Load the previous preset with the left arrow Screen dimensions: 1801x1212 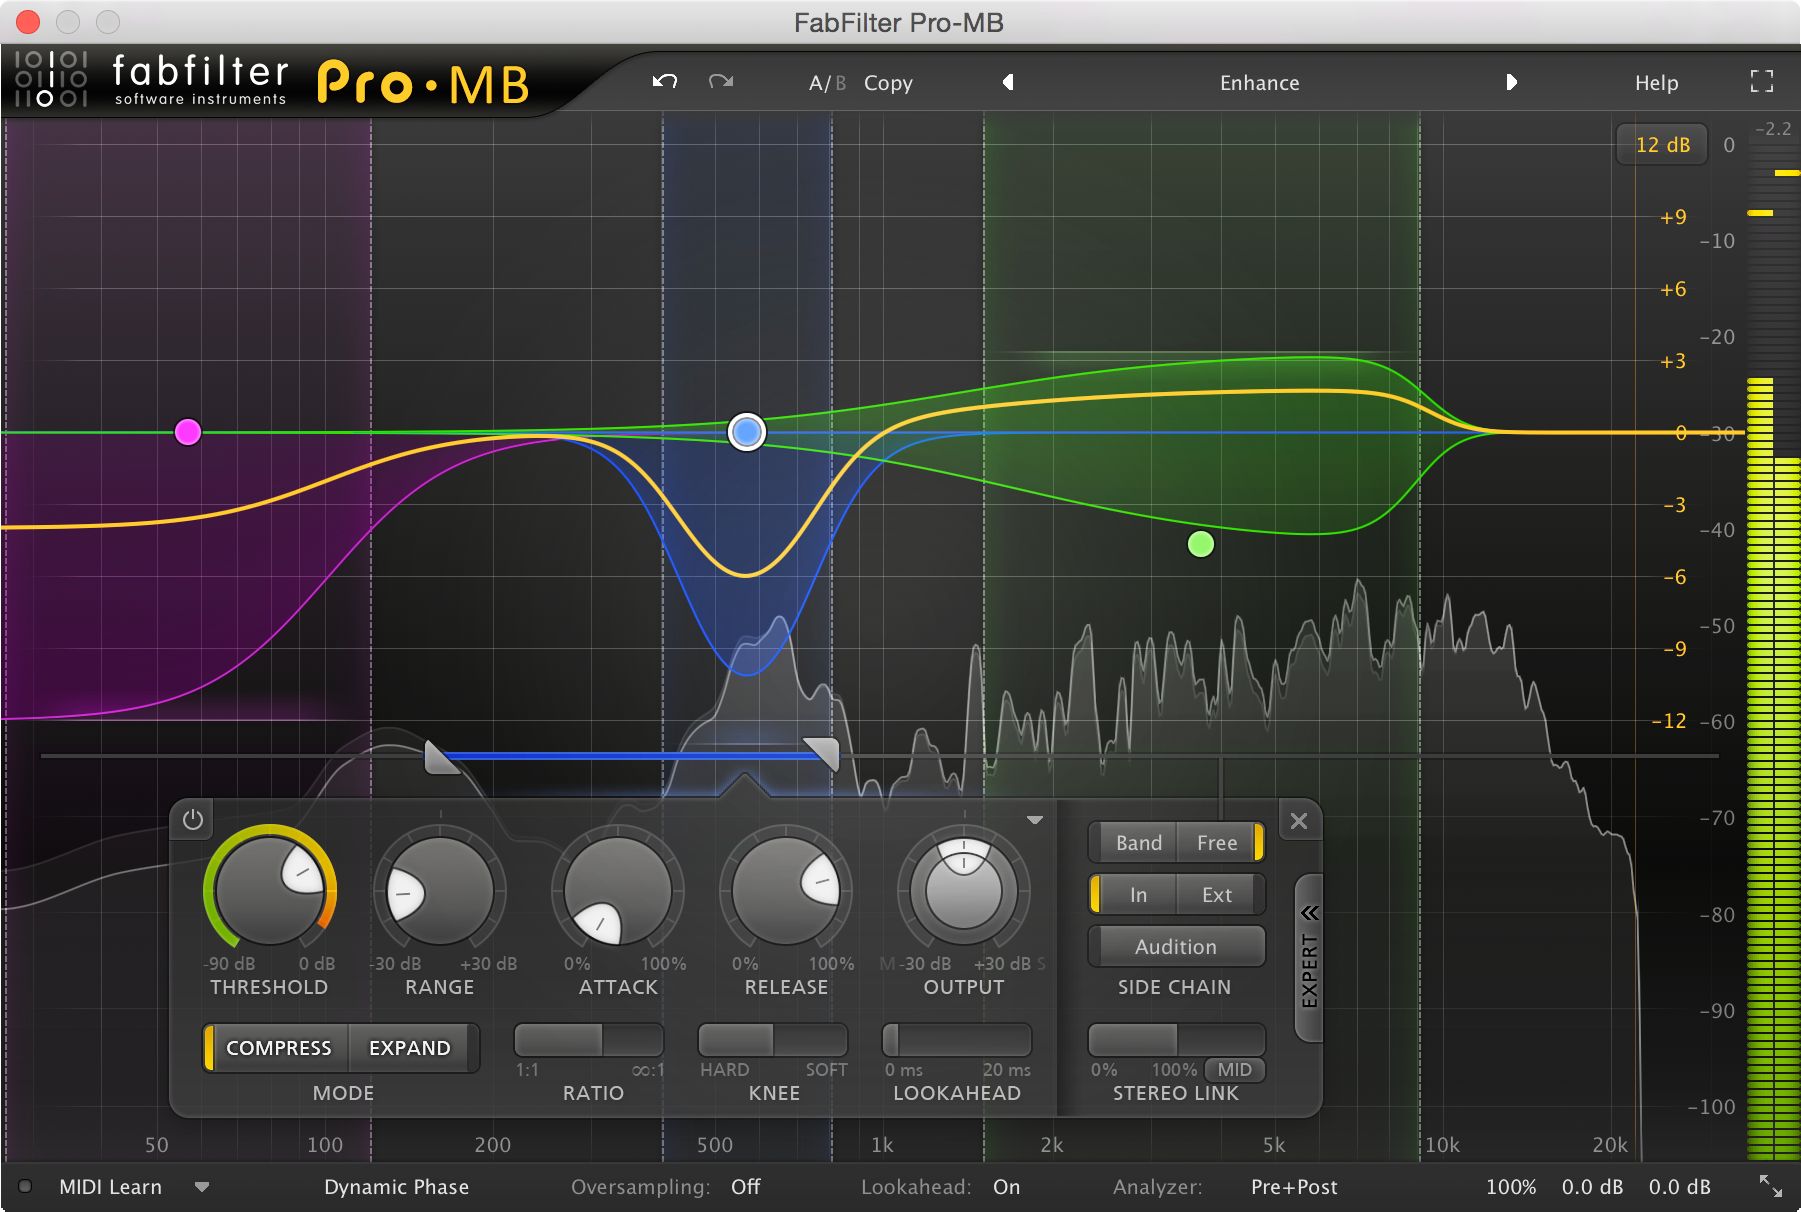[1007, 83]
